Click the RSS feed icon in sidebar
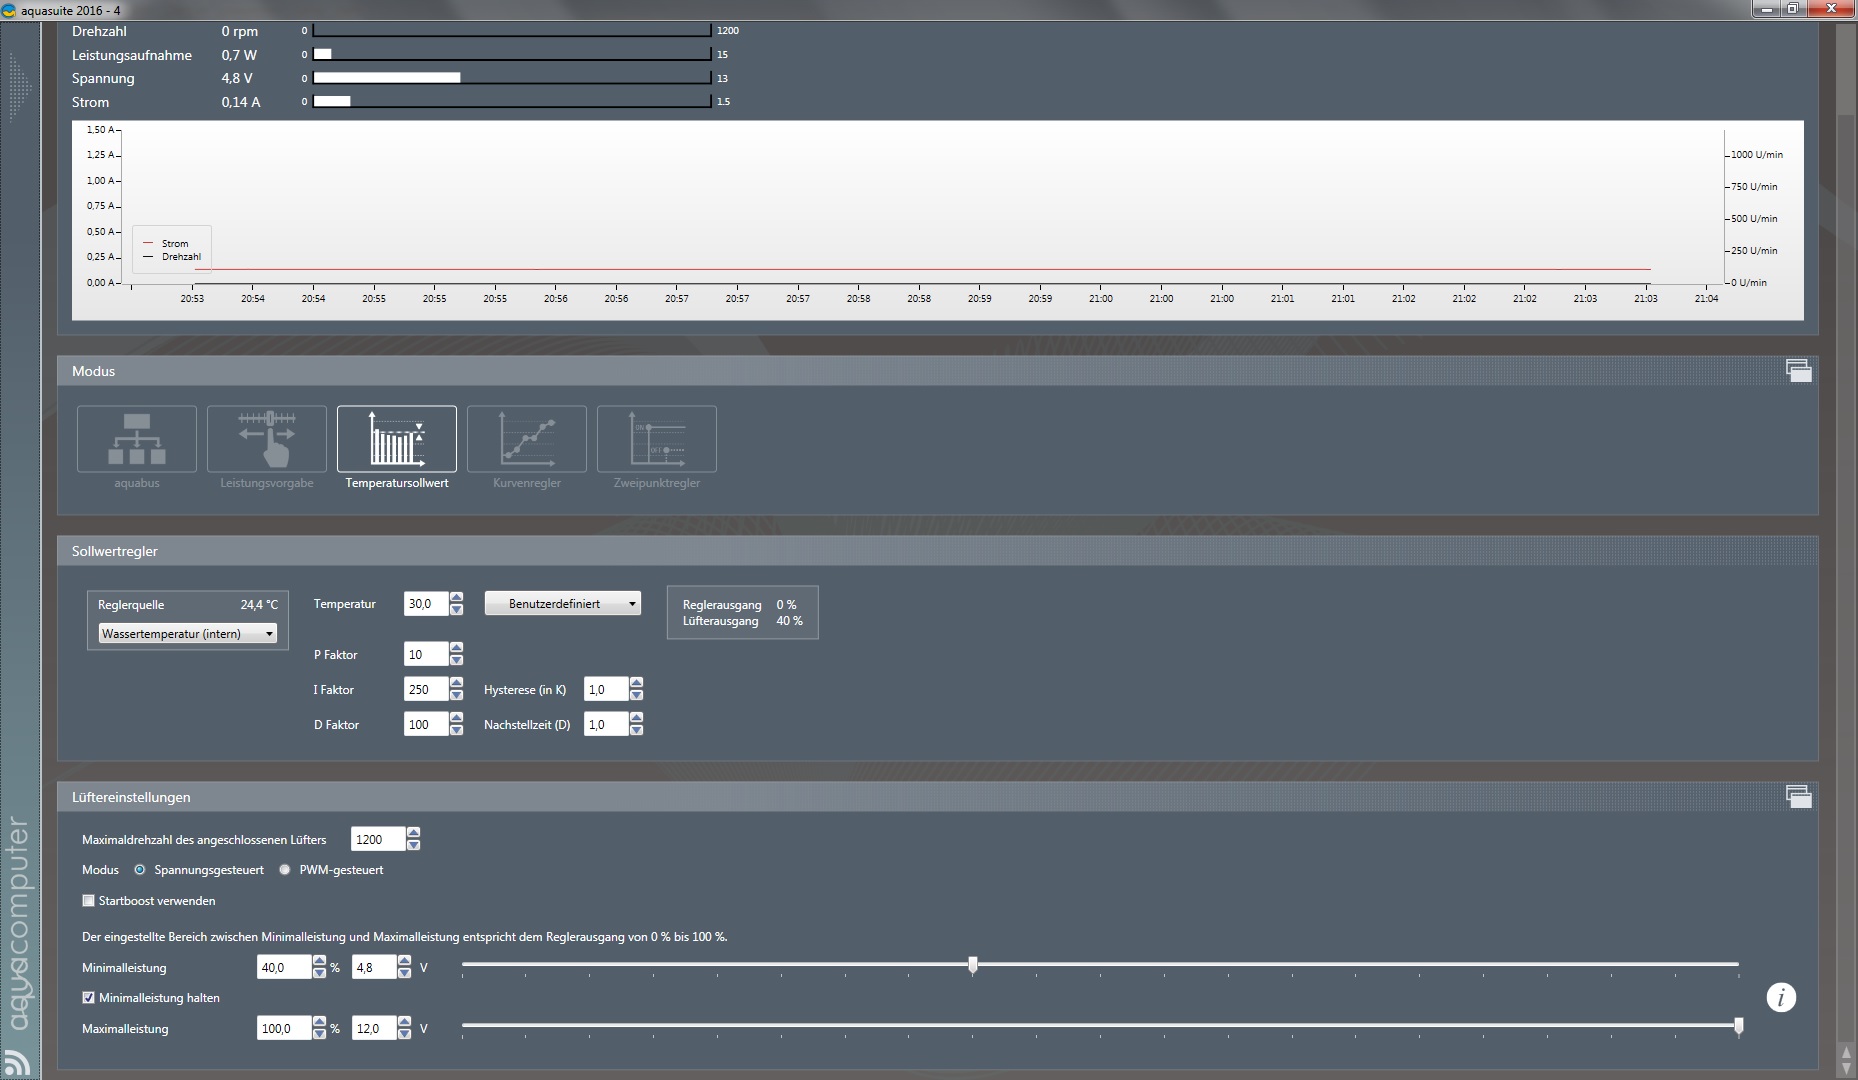The width and height of the screenshot is (1858, 1080). (x=17, y=1063)
